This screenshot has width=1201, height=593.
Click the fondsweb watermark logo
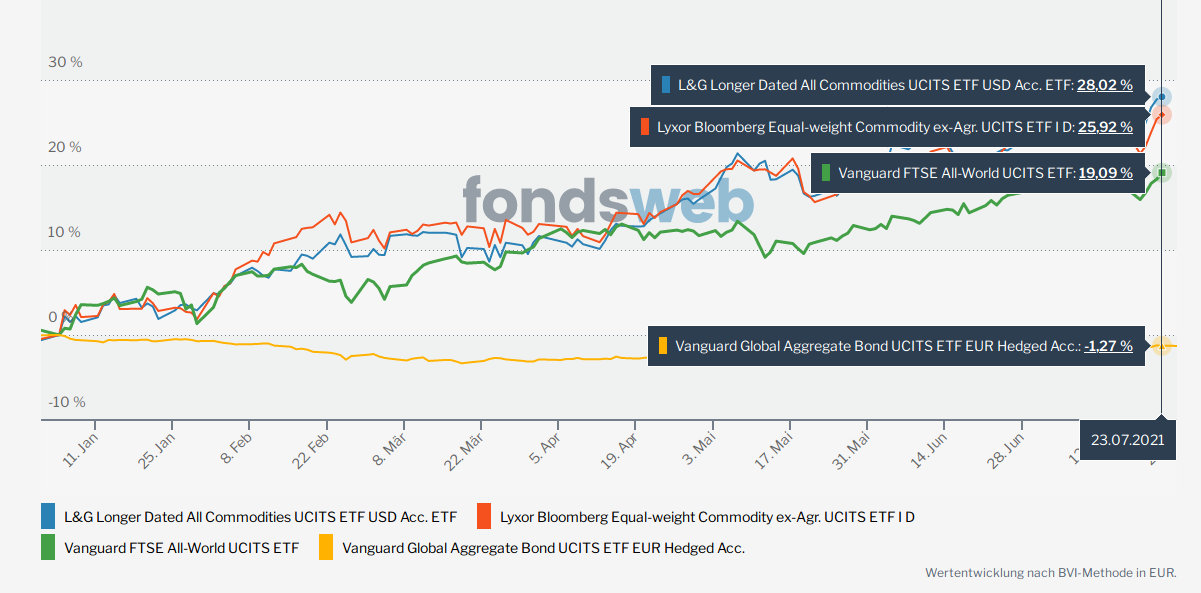tap(608, 200)
